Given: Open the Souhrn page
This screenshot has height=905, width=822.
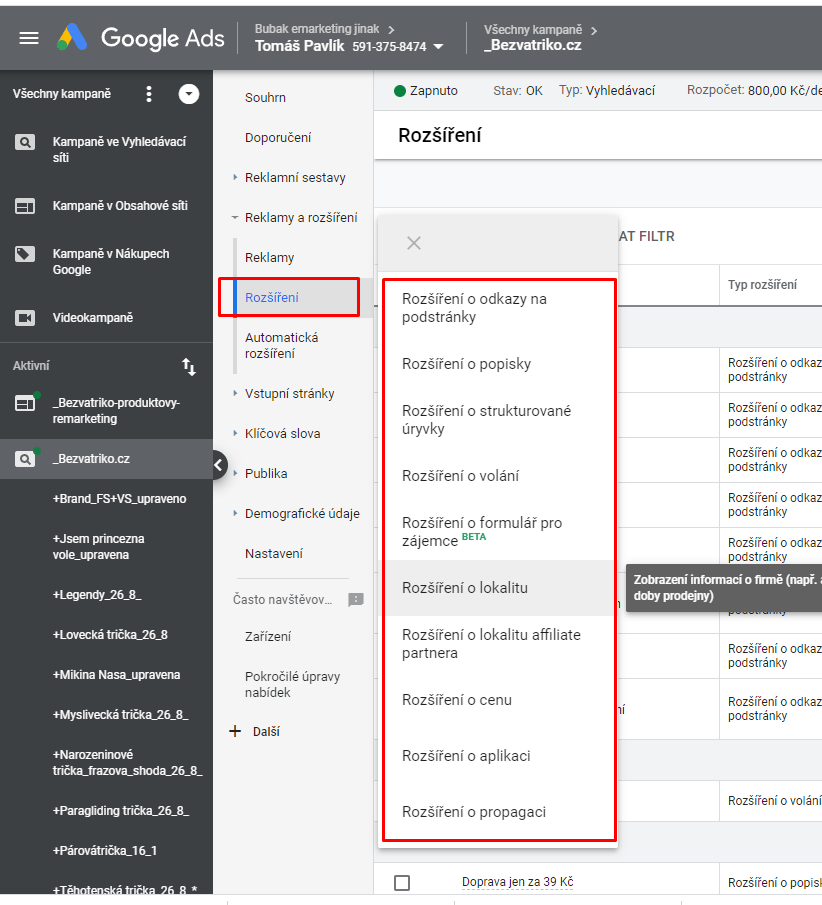Looking at the screenshot, I should pos(265,98).
